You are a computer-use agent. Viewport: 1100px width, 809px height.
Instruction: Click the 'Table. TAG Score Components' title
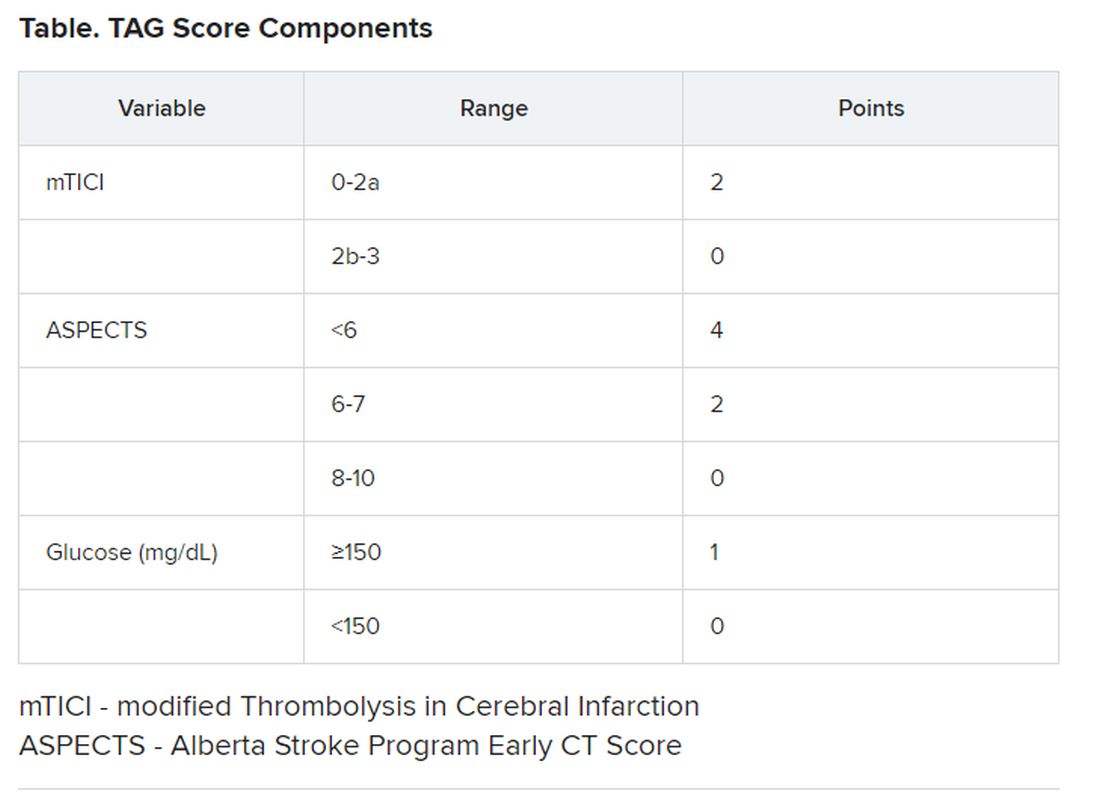pyautogui.click(x=226, y=28)
